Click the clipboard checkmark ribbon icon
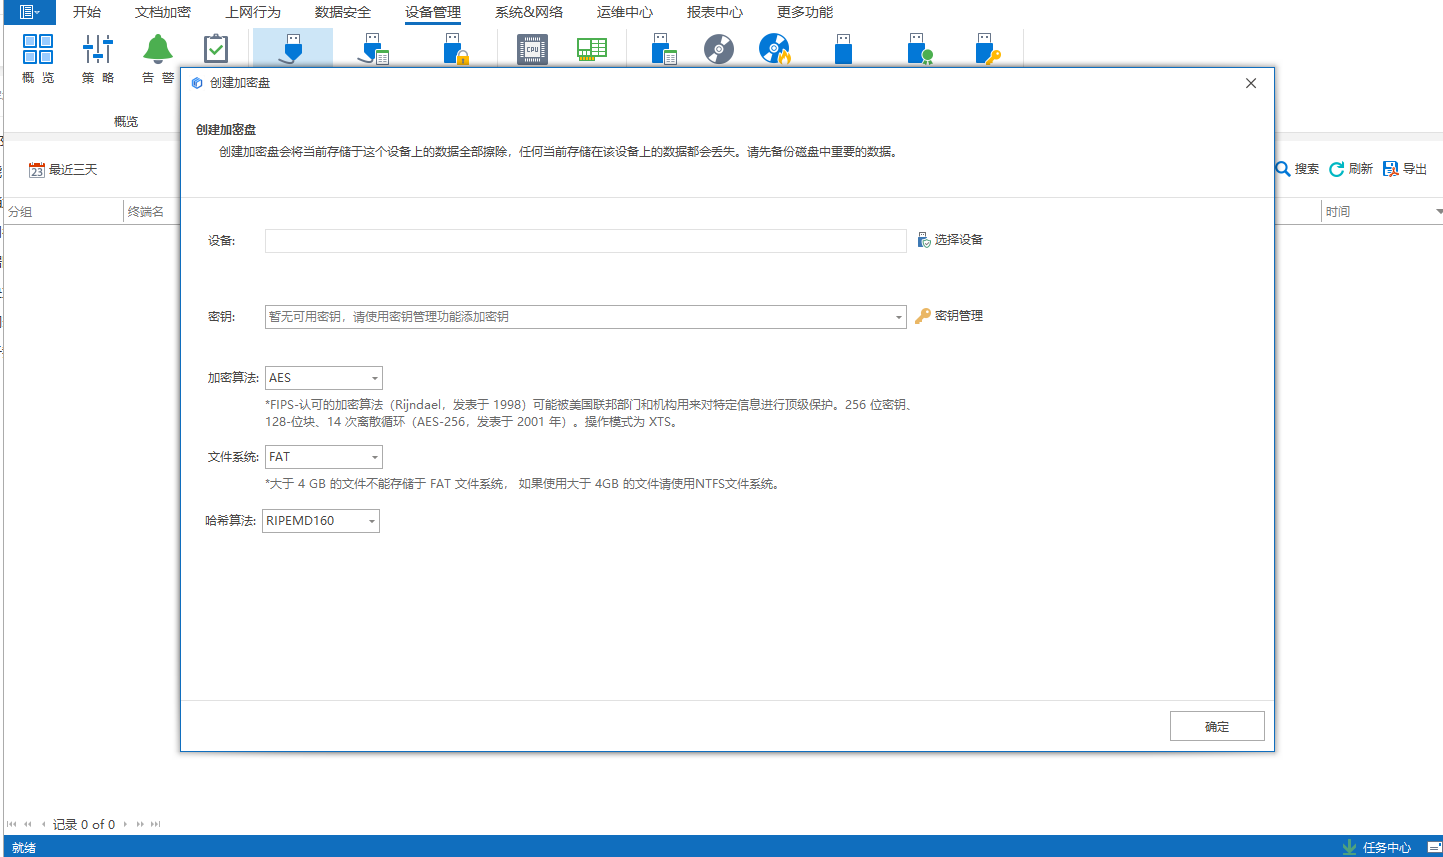The height and width of the screenshot is (857, 1443). pyautogui.click(x=216, y=49)
